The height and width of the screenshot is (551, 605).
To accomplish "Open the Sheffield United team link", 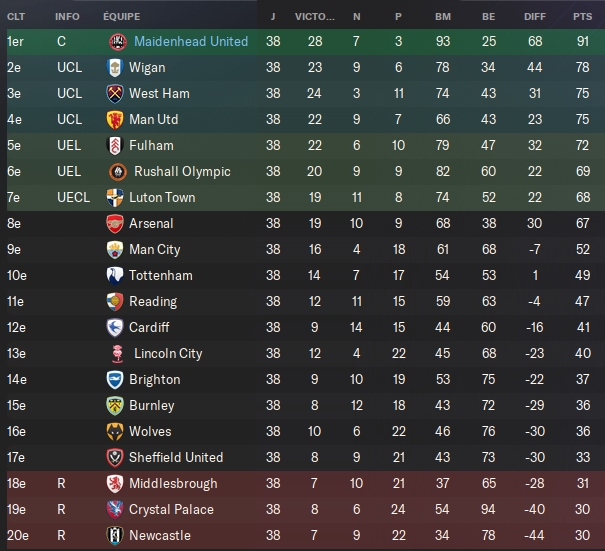I will pyautogui.click(x=176, y=458).
